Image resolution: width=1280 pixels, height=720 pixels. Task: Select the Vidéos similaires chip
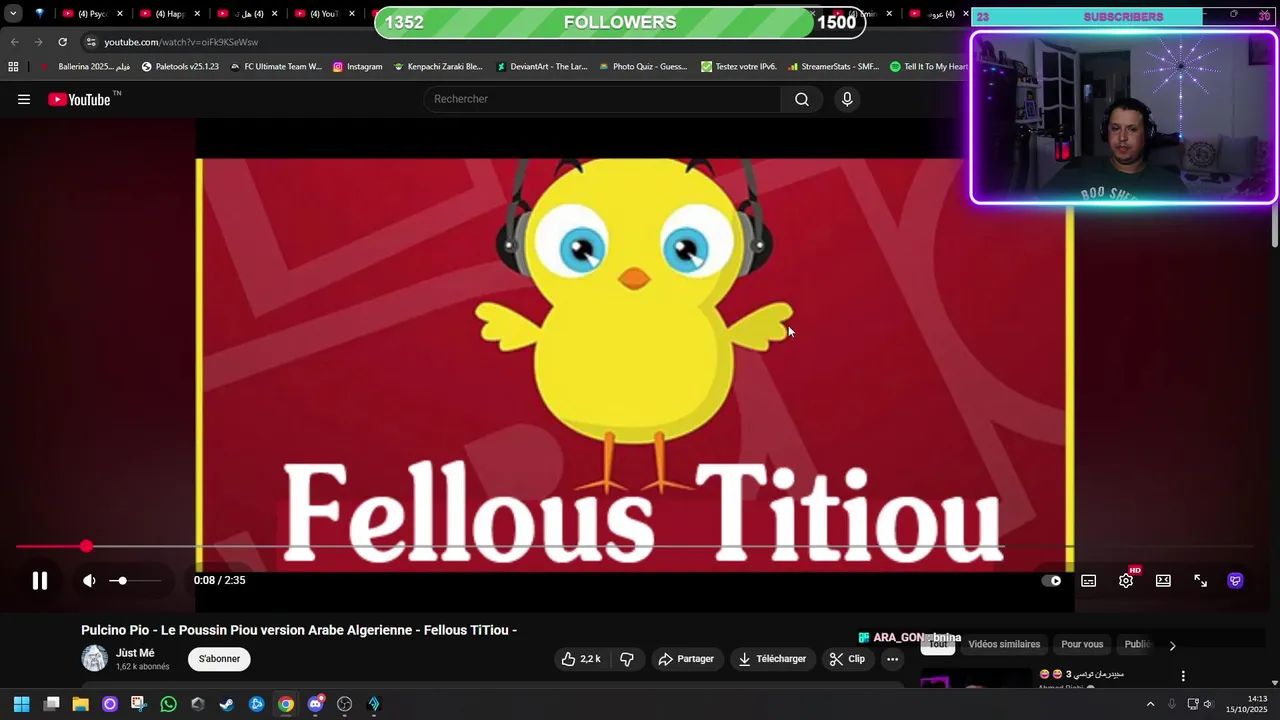pyautogui.click(x=1004, y=644)
